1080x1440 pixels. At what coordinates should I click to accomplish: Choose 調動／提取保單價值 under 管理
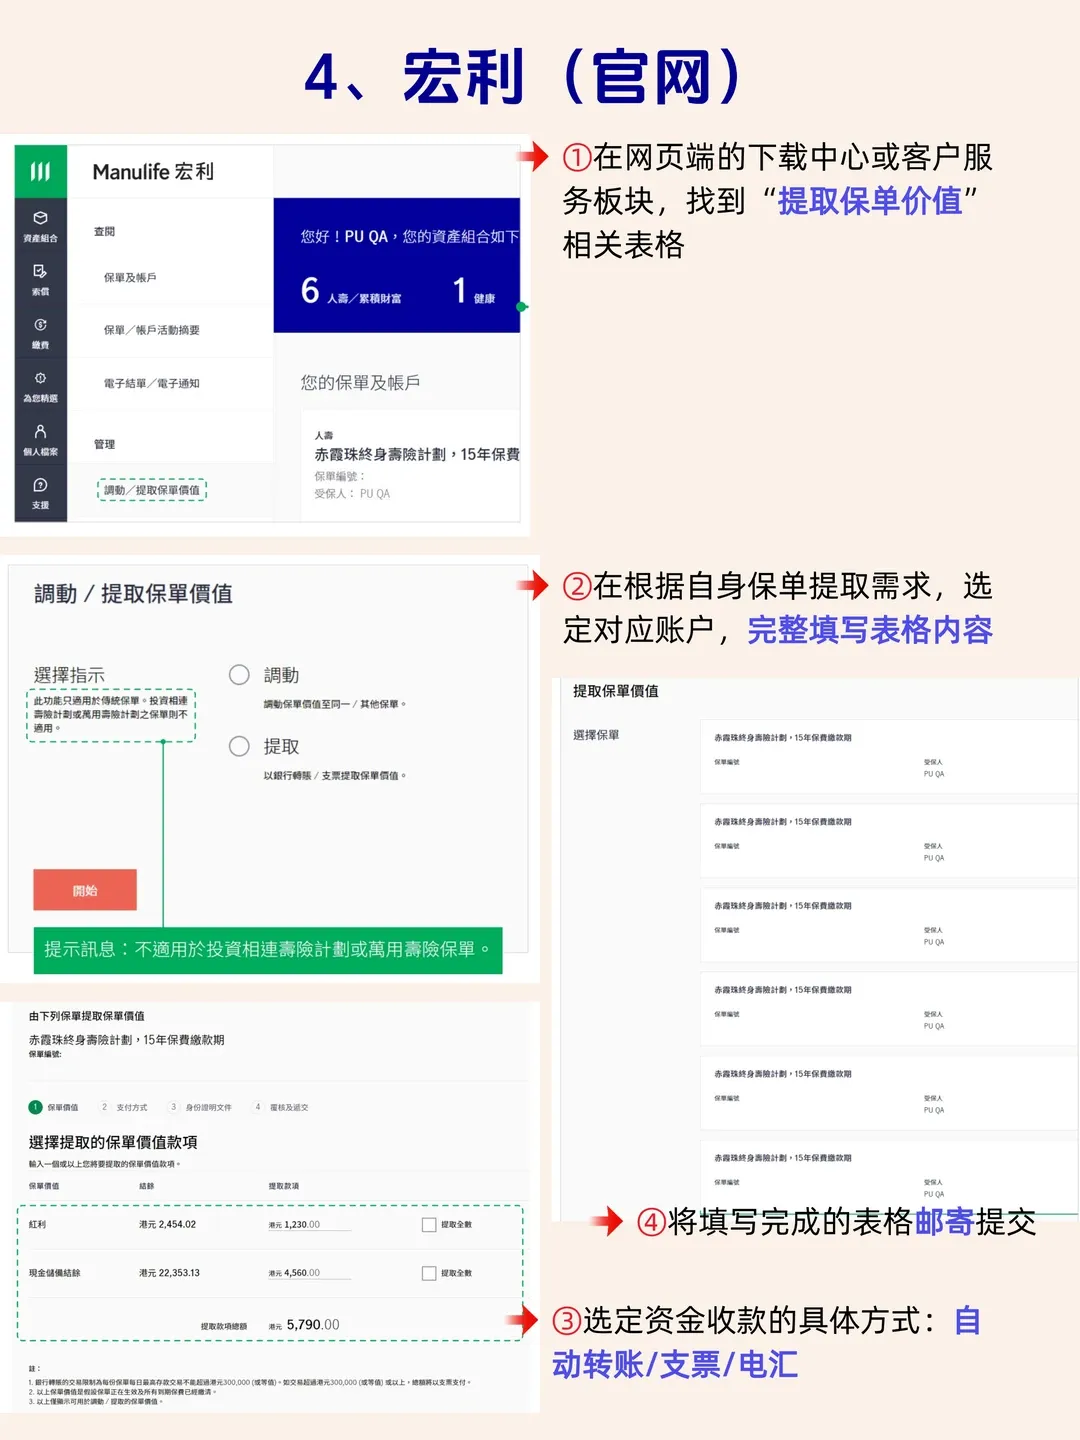point(152,490)
